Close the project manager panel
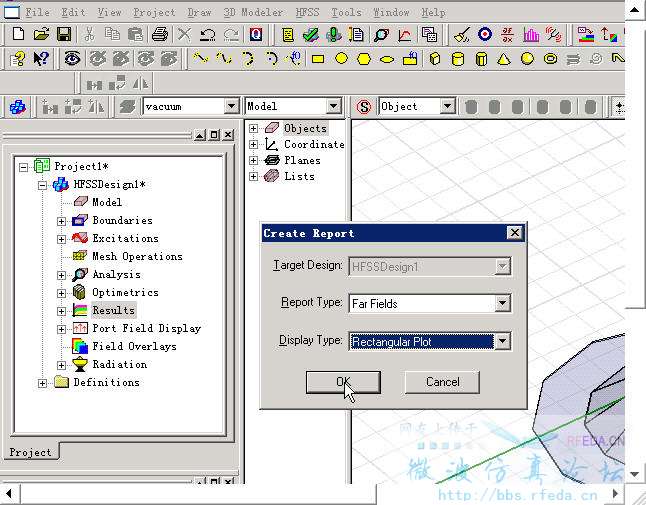 tap(228, 135)
